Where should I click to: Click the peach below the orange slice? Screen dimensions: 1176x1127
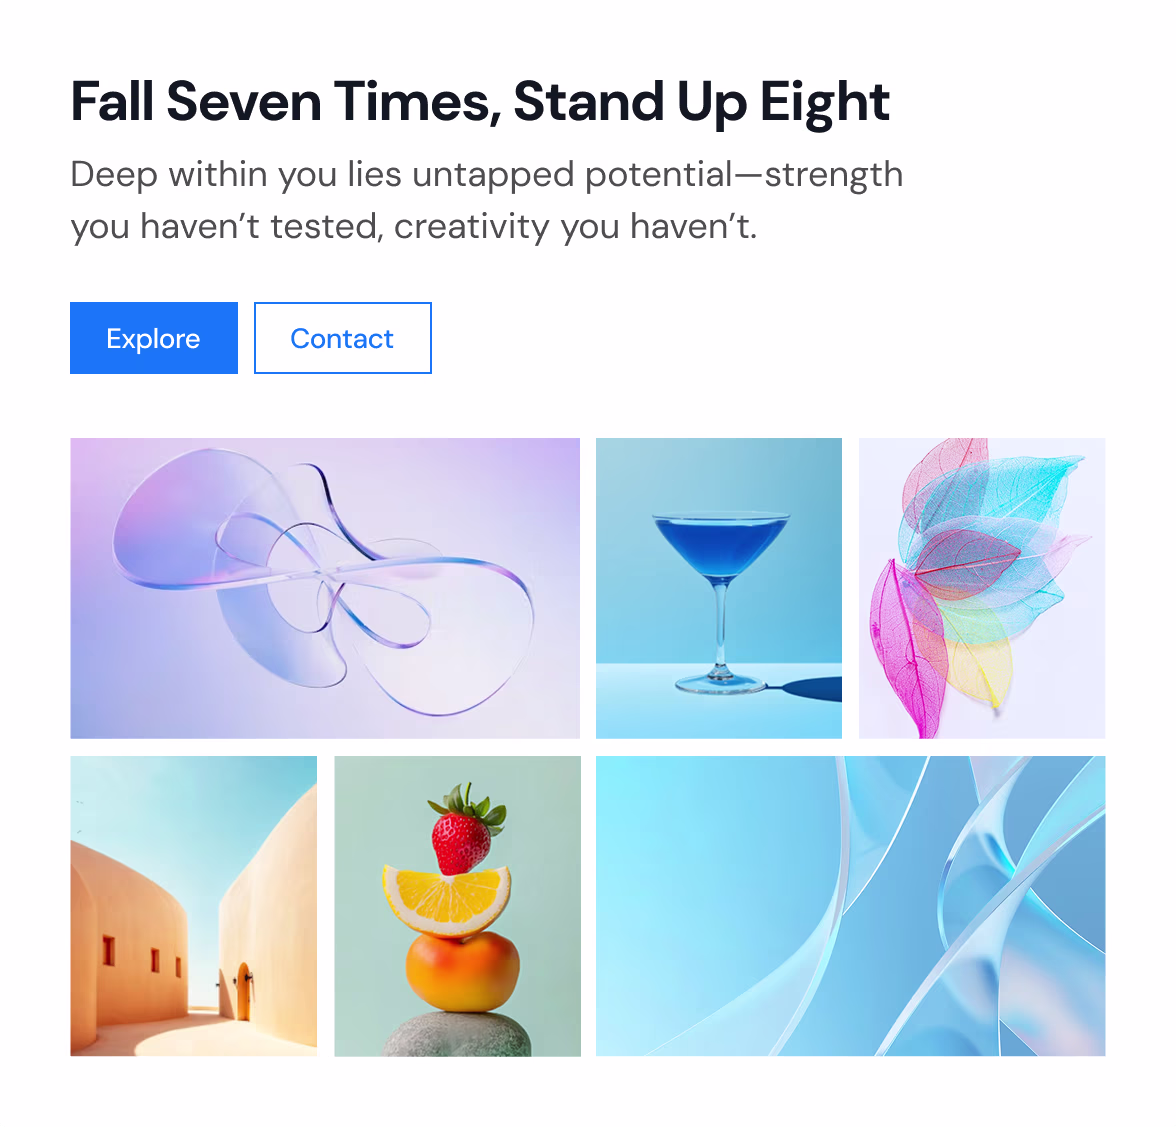pyautogui.click(x=462, y=972)
